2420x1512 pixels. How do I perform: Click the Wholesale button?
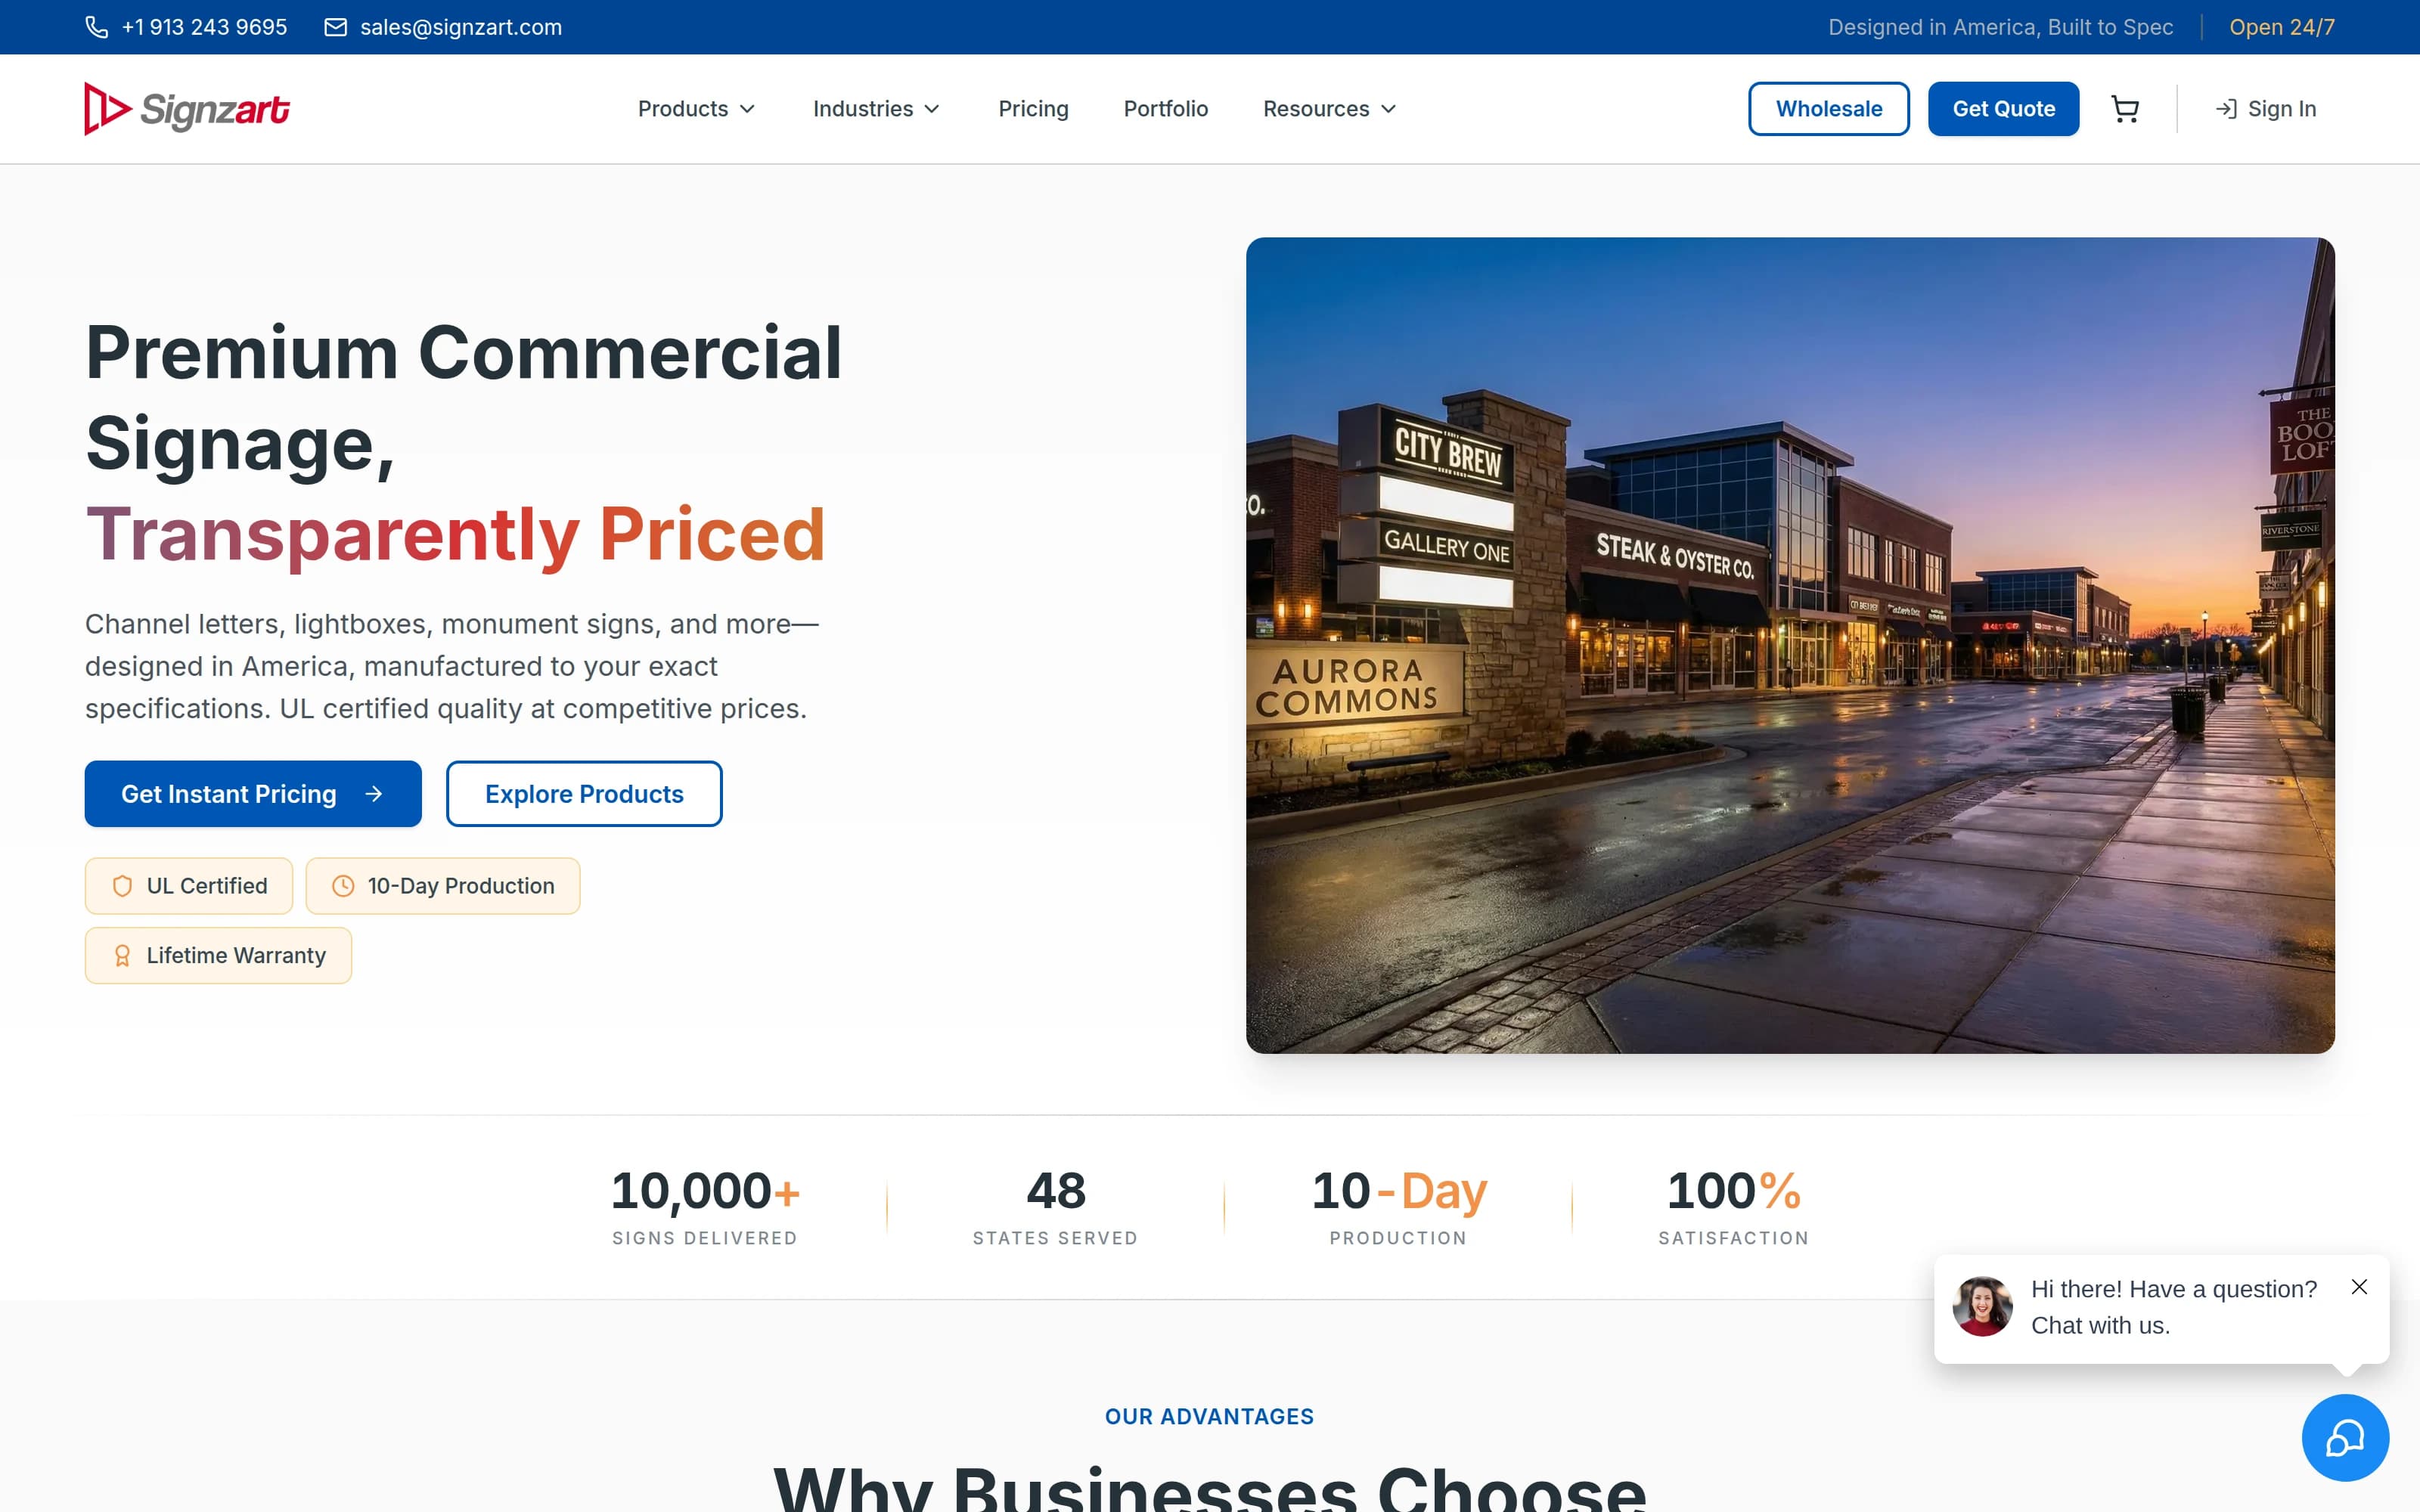(x=1829, y=109)
